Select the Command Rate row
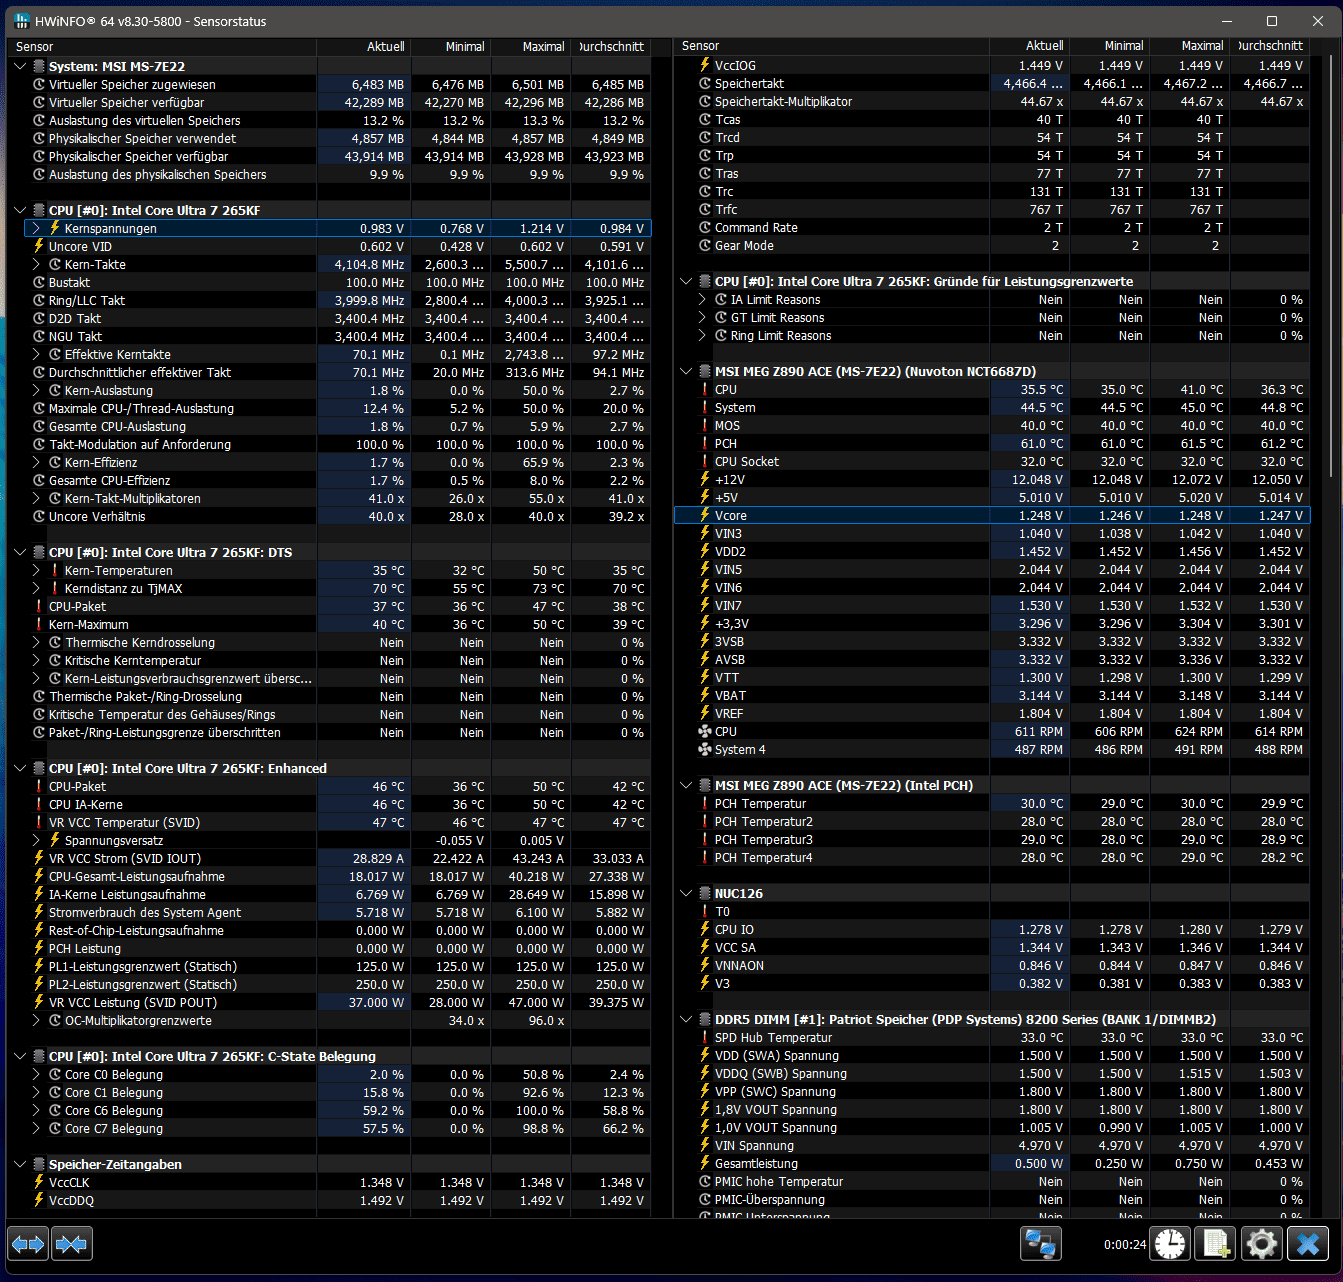1343x1282 pixels. pyautogui.click(x=992, y=228)
